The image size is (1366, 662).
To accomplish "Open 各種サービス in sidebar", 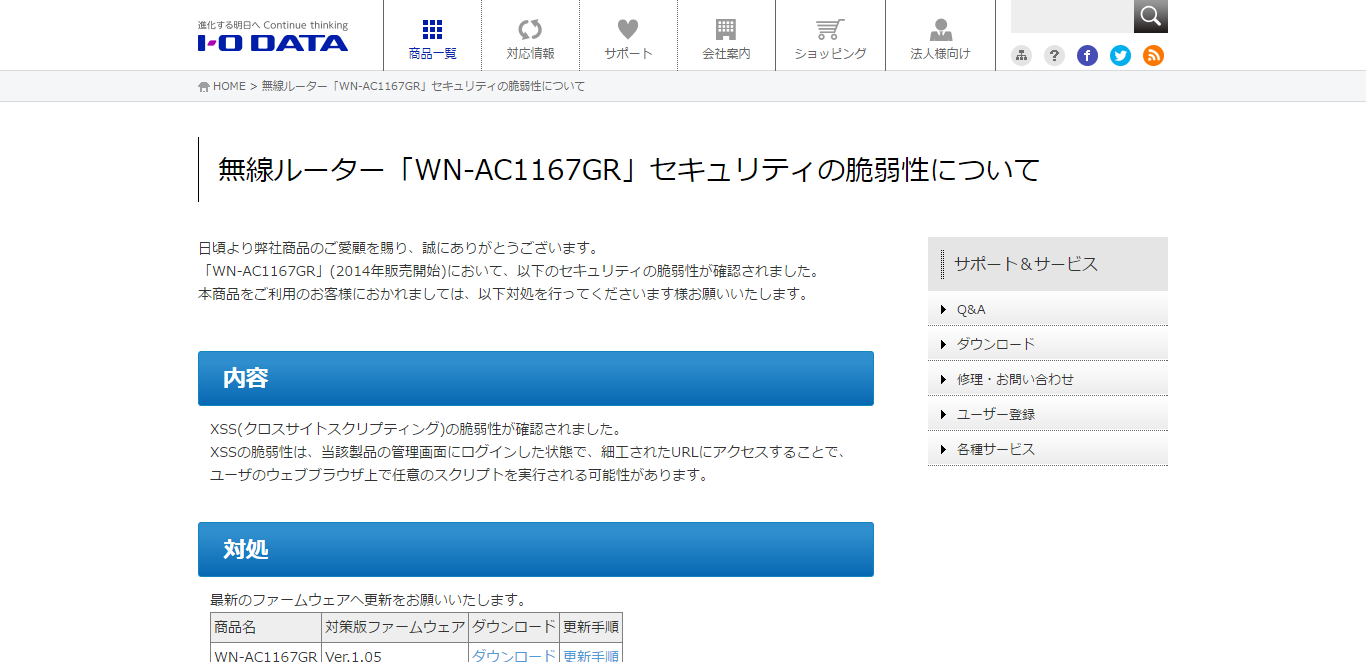I will point(1048,449).
